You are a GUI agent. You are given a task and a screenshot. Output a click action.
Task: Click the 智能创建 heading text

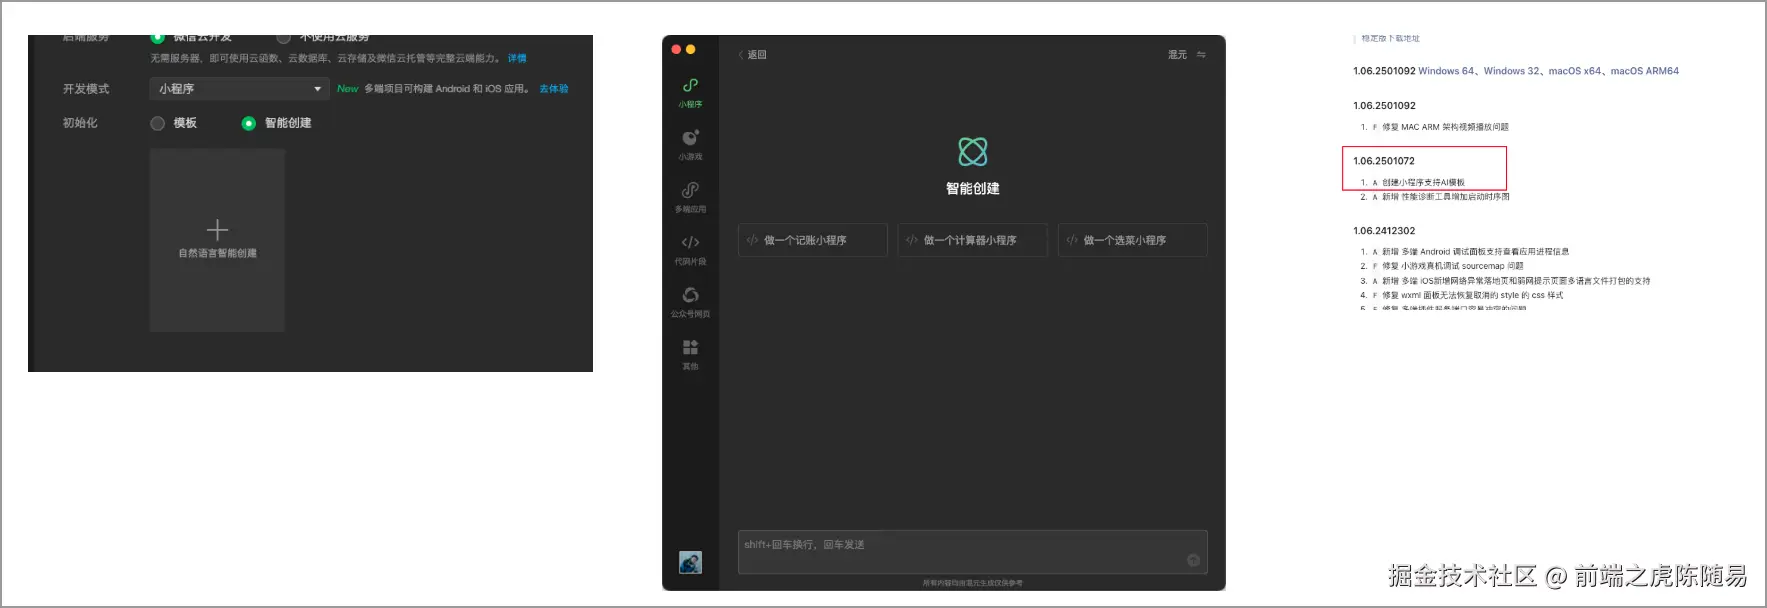pos(973,188)
